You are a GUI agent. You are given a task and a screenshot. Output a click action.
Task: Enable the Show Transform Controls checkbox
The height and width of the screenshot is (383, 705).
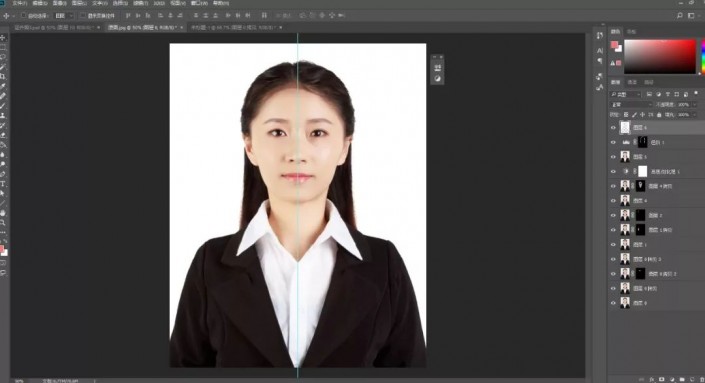83,15
